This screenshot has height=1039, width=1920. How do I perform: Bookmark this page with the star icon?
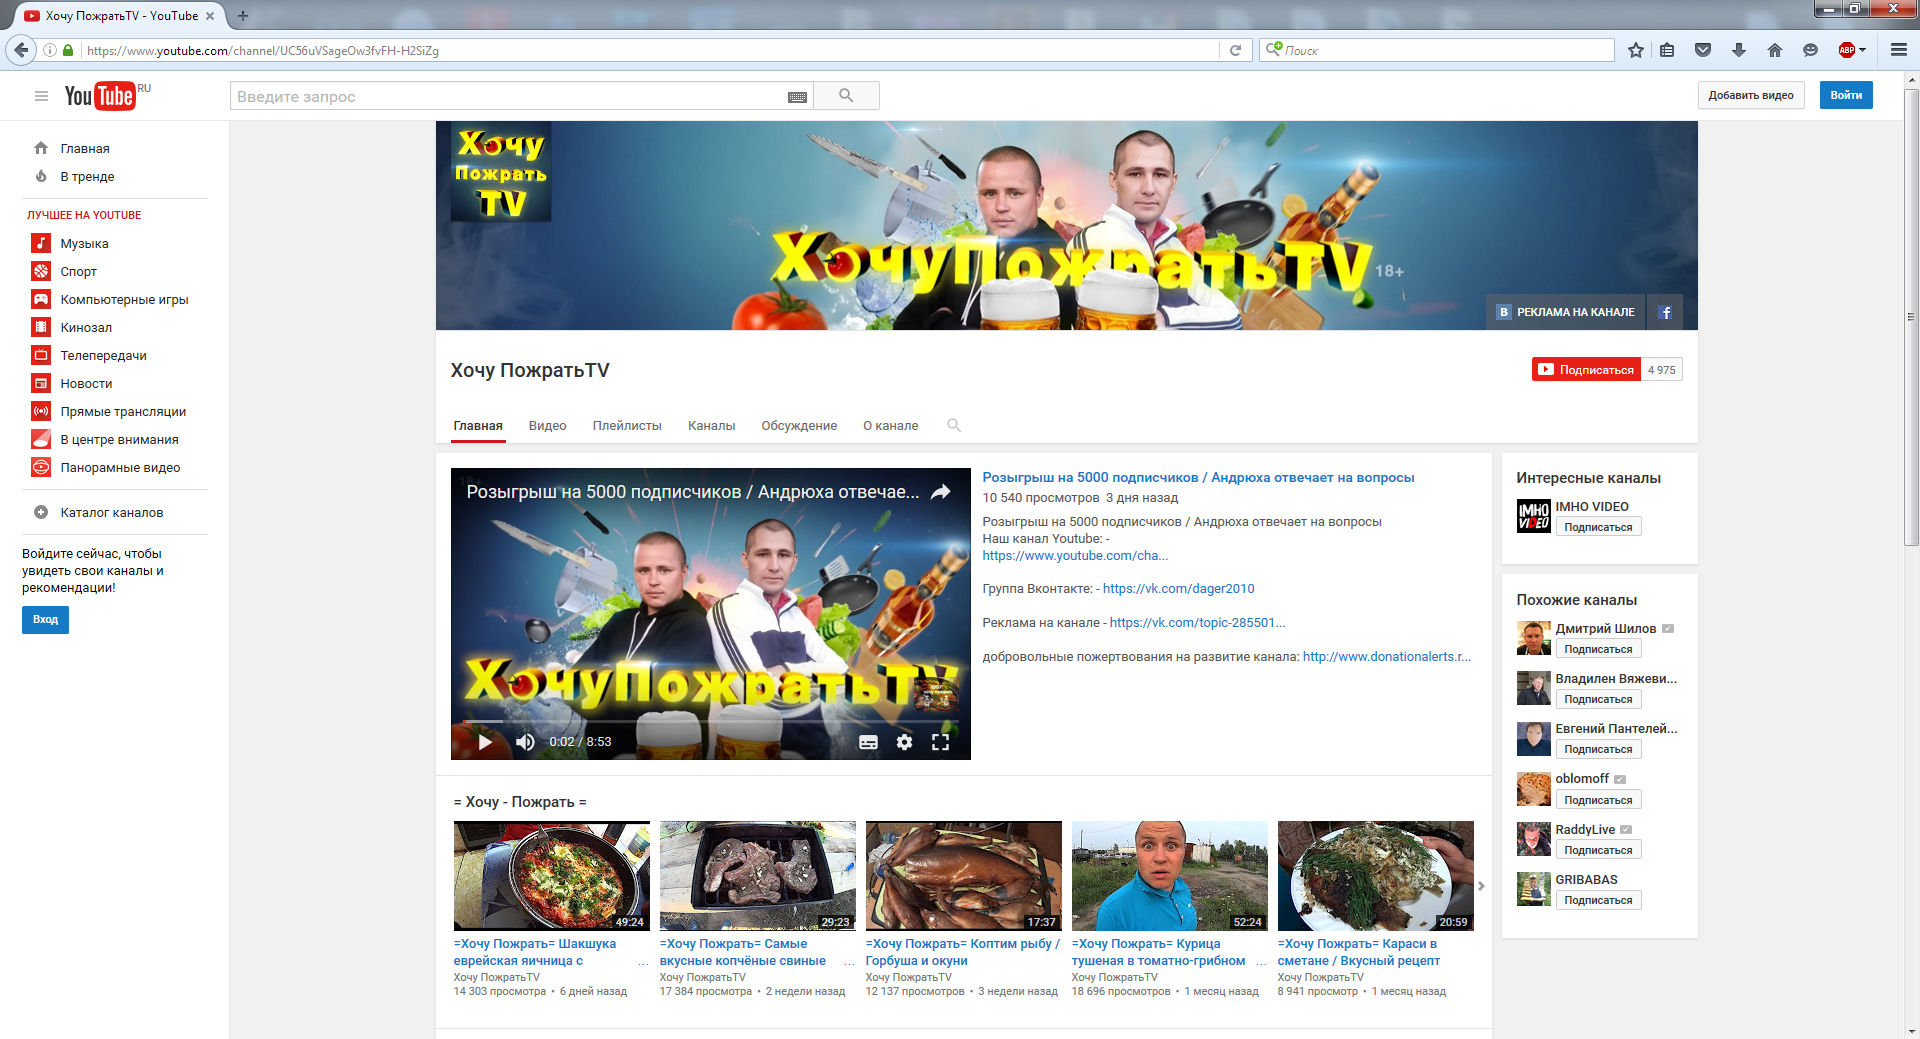coord(1636,50)
